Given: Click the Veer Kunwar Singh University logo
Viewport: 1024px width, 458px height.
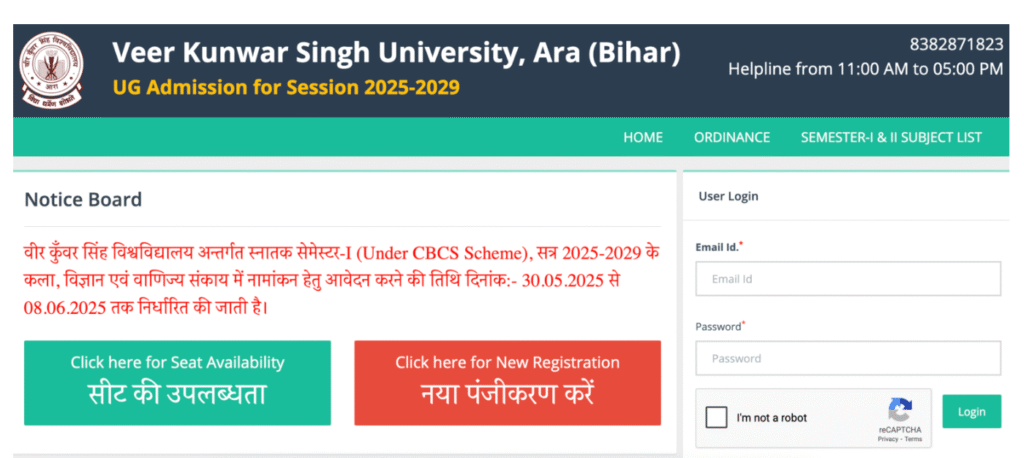Looking at the screenshot, I should pyautogui.click(x=51, y=70).
